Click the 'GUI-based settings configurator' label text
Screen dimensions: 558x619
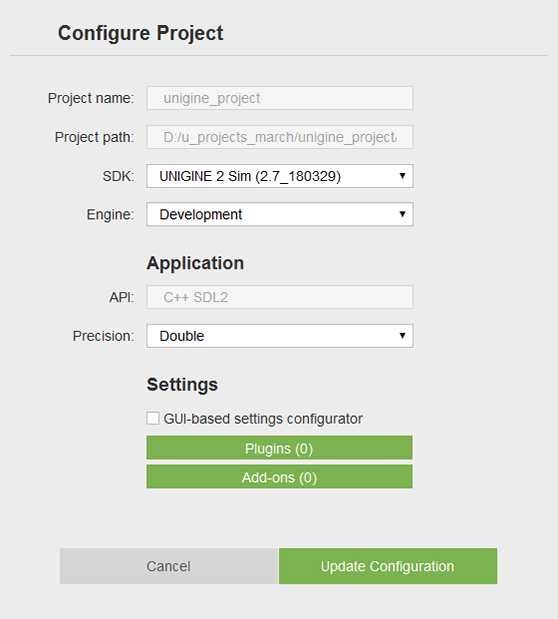tap(263, 419)
